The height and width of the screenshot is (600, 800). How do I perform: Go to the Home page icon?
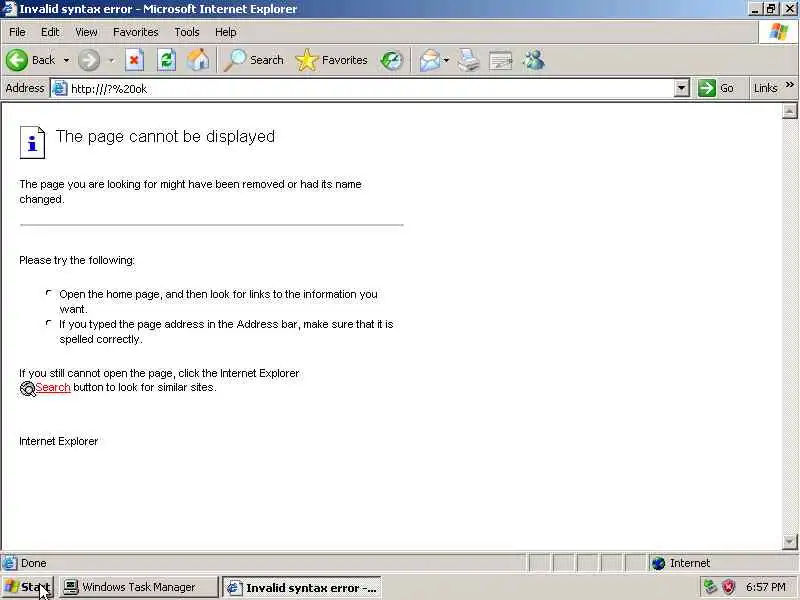point(198,60)
